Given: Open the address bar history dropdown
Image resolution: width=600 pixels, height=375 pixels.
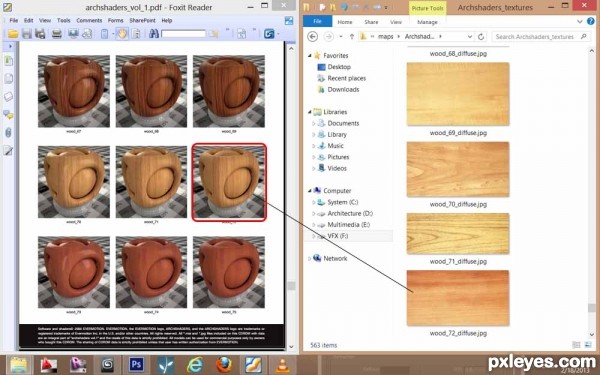Looking at the screenshot, I should [x=470, y=37].
